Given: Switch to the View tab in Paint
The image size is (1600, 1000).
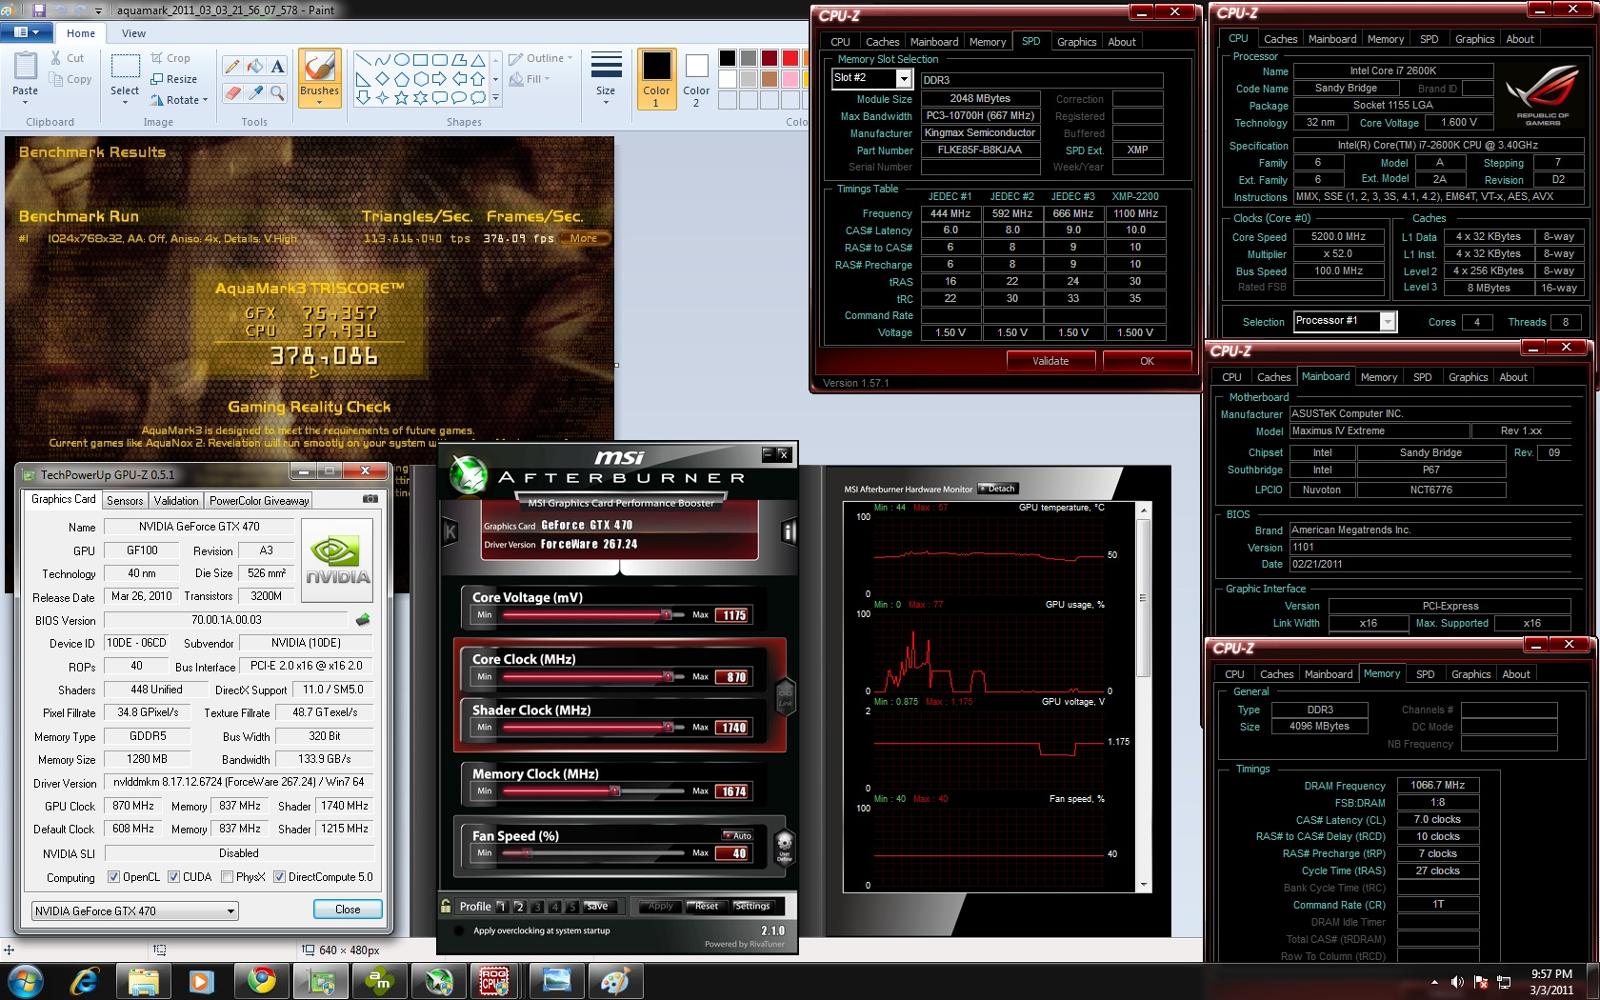Looking at the screenshot, I should [x=134, y=33].
